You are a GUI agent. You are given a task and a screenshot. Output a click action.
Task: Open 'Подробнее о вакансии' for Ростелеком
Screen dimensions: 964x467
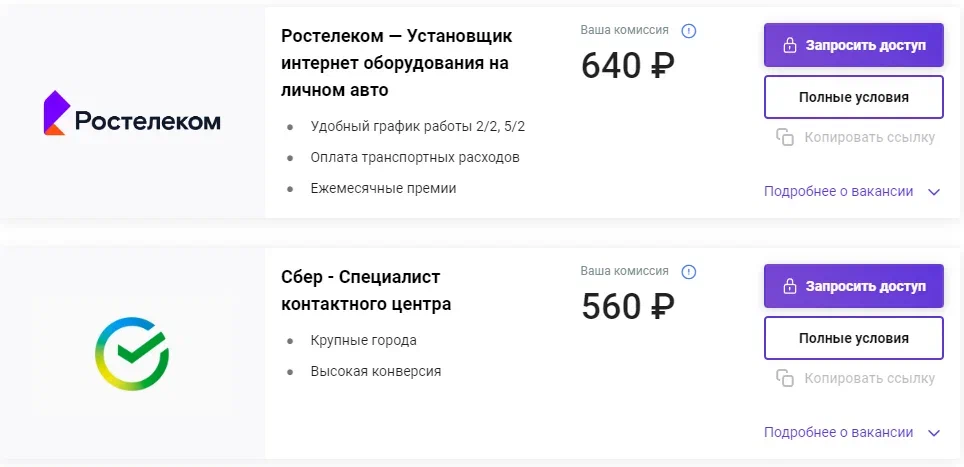[x=839, y=191]
